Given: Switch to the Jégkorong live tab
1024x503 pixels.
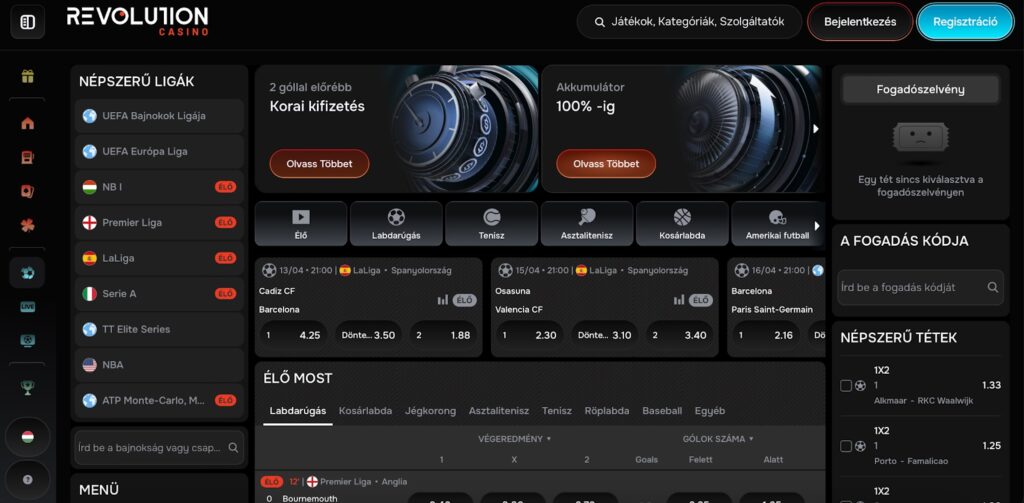Looking at the screenshot, I should tap(430, 411).
